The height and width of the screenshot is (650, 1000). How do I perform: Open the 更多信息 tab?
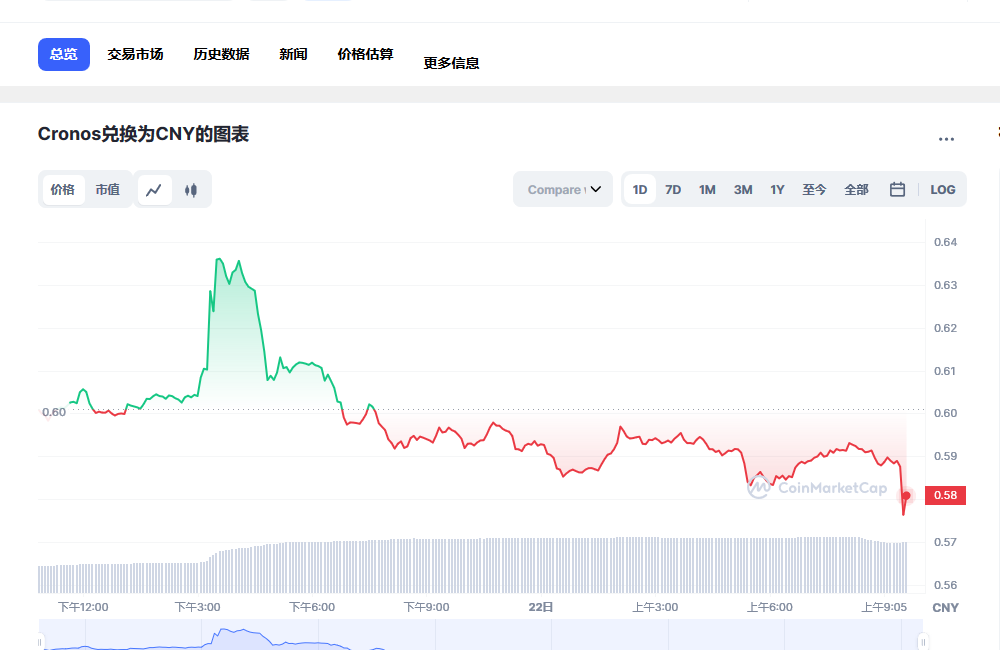click(x=452, y=63)
